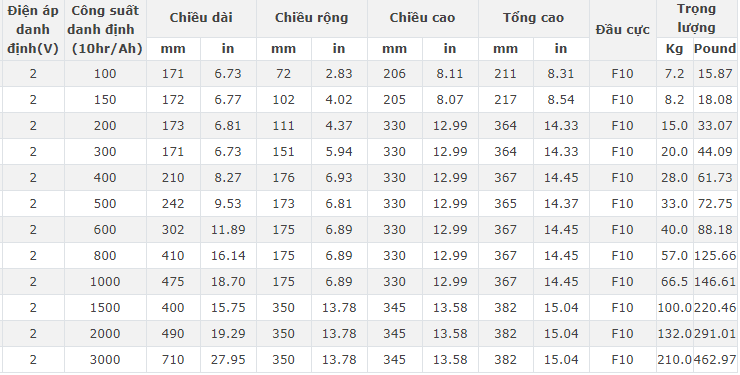Click the Tổng cao header cell
The height and width of the screenshot is (375, 740).
(x=533, y=18)
